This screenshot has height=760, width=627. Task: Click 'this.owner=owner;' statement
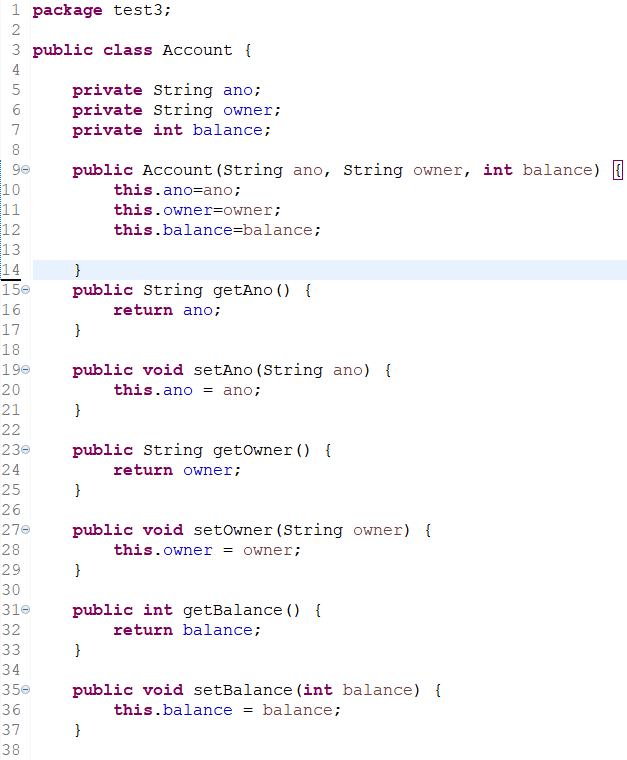pyautogui.click(x=197, y=210)
